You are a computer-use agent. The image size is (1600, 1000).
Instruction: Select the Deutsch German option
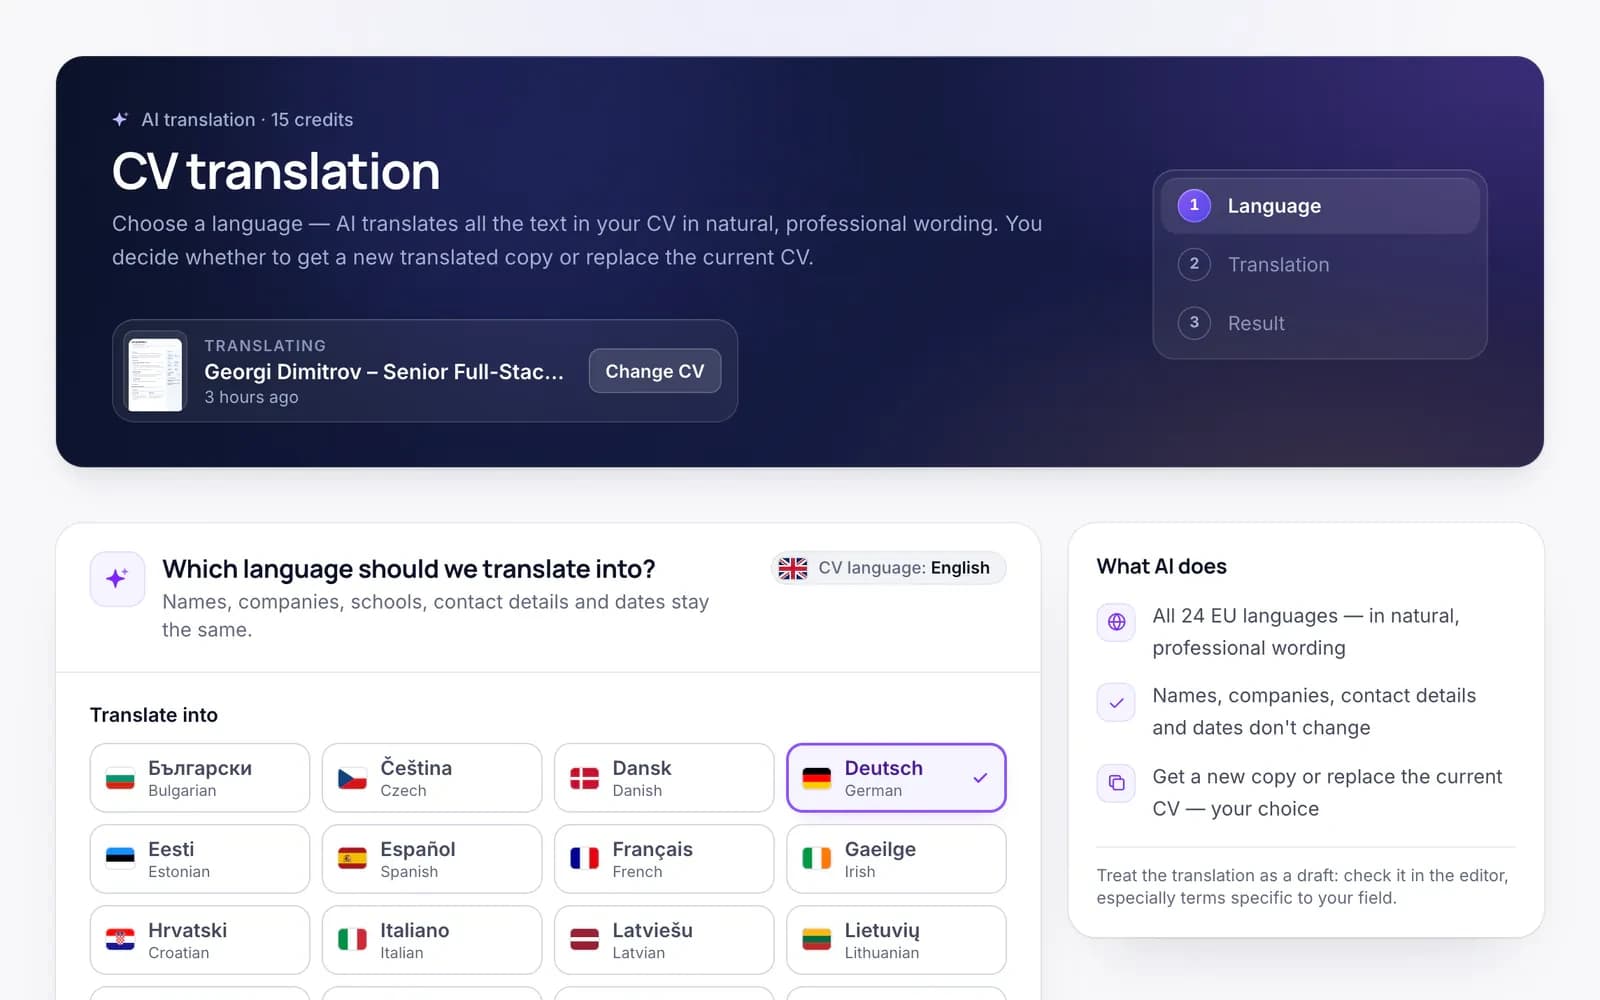coord(896,778)
